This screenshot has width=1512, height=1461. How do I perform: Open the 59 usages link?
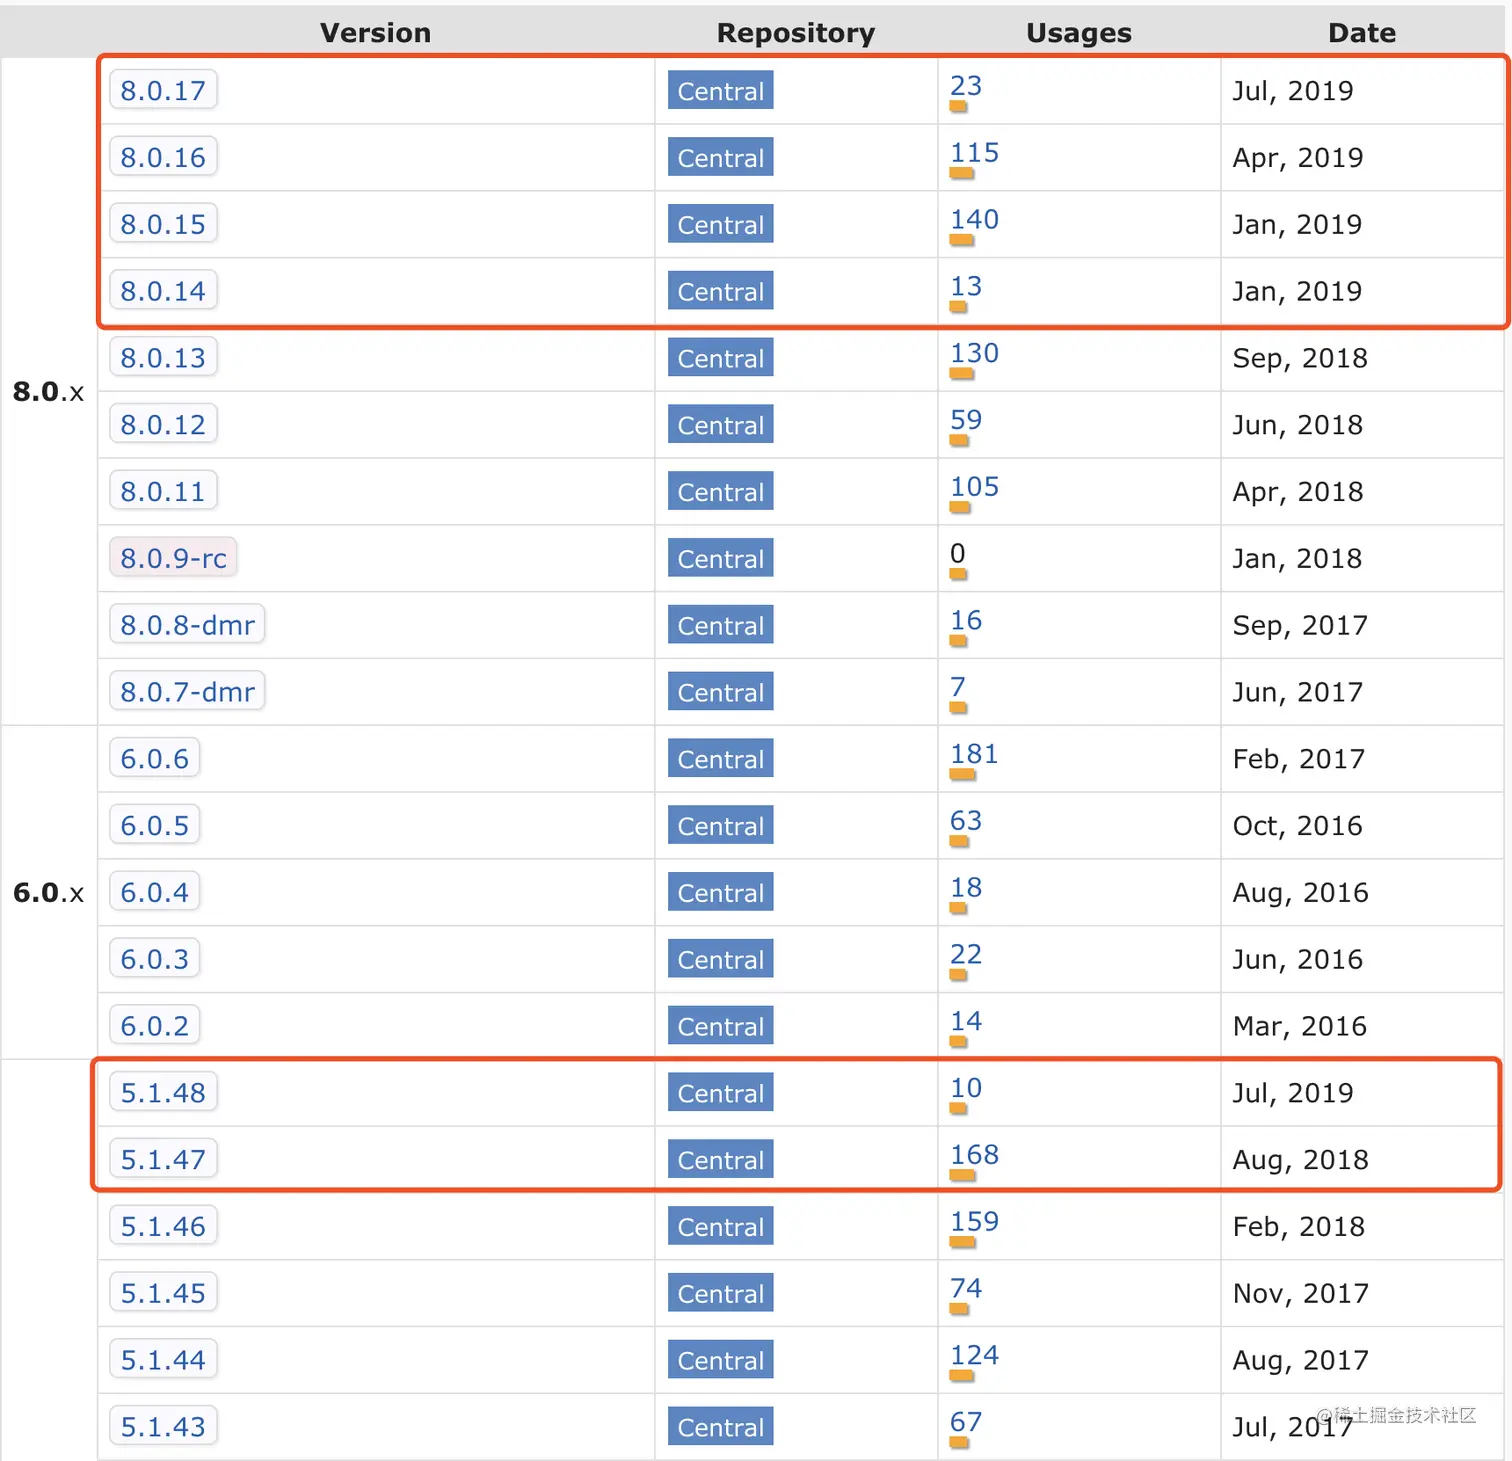[966, 421]
